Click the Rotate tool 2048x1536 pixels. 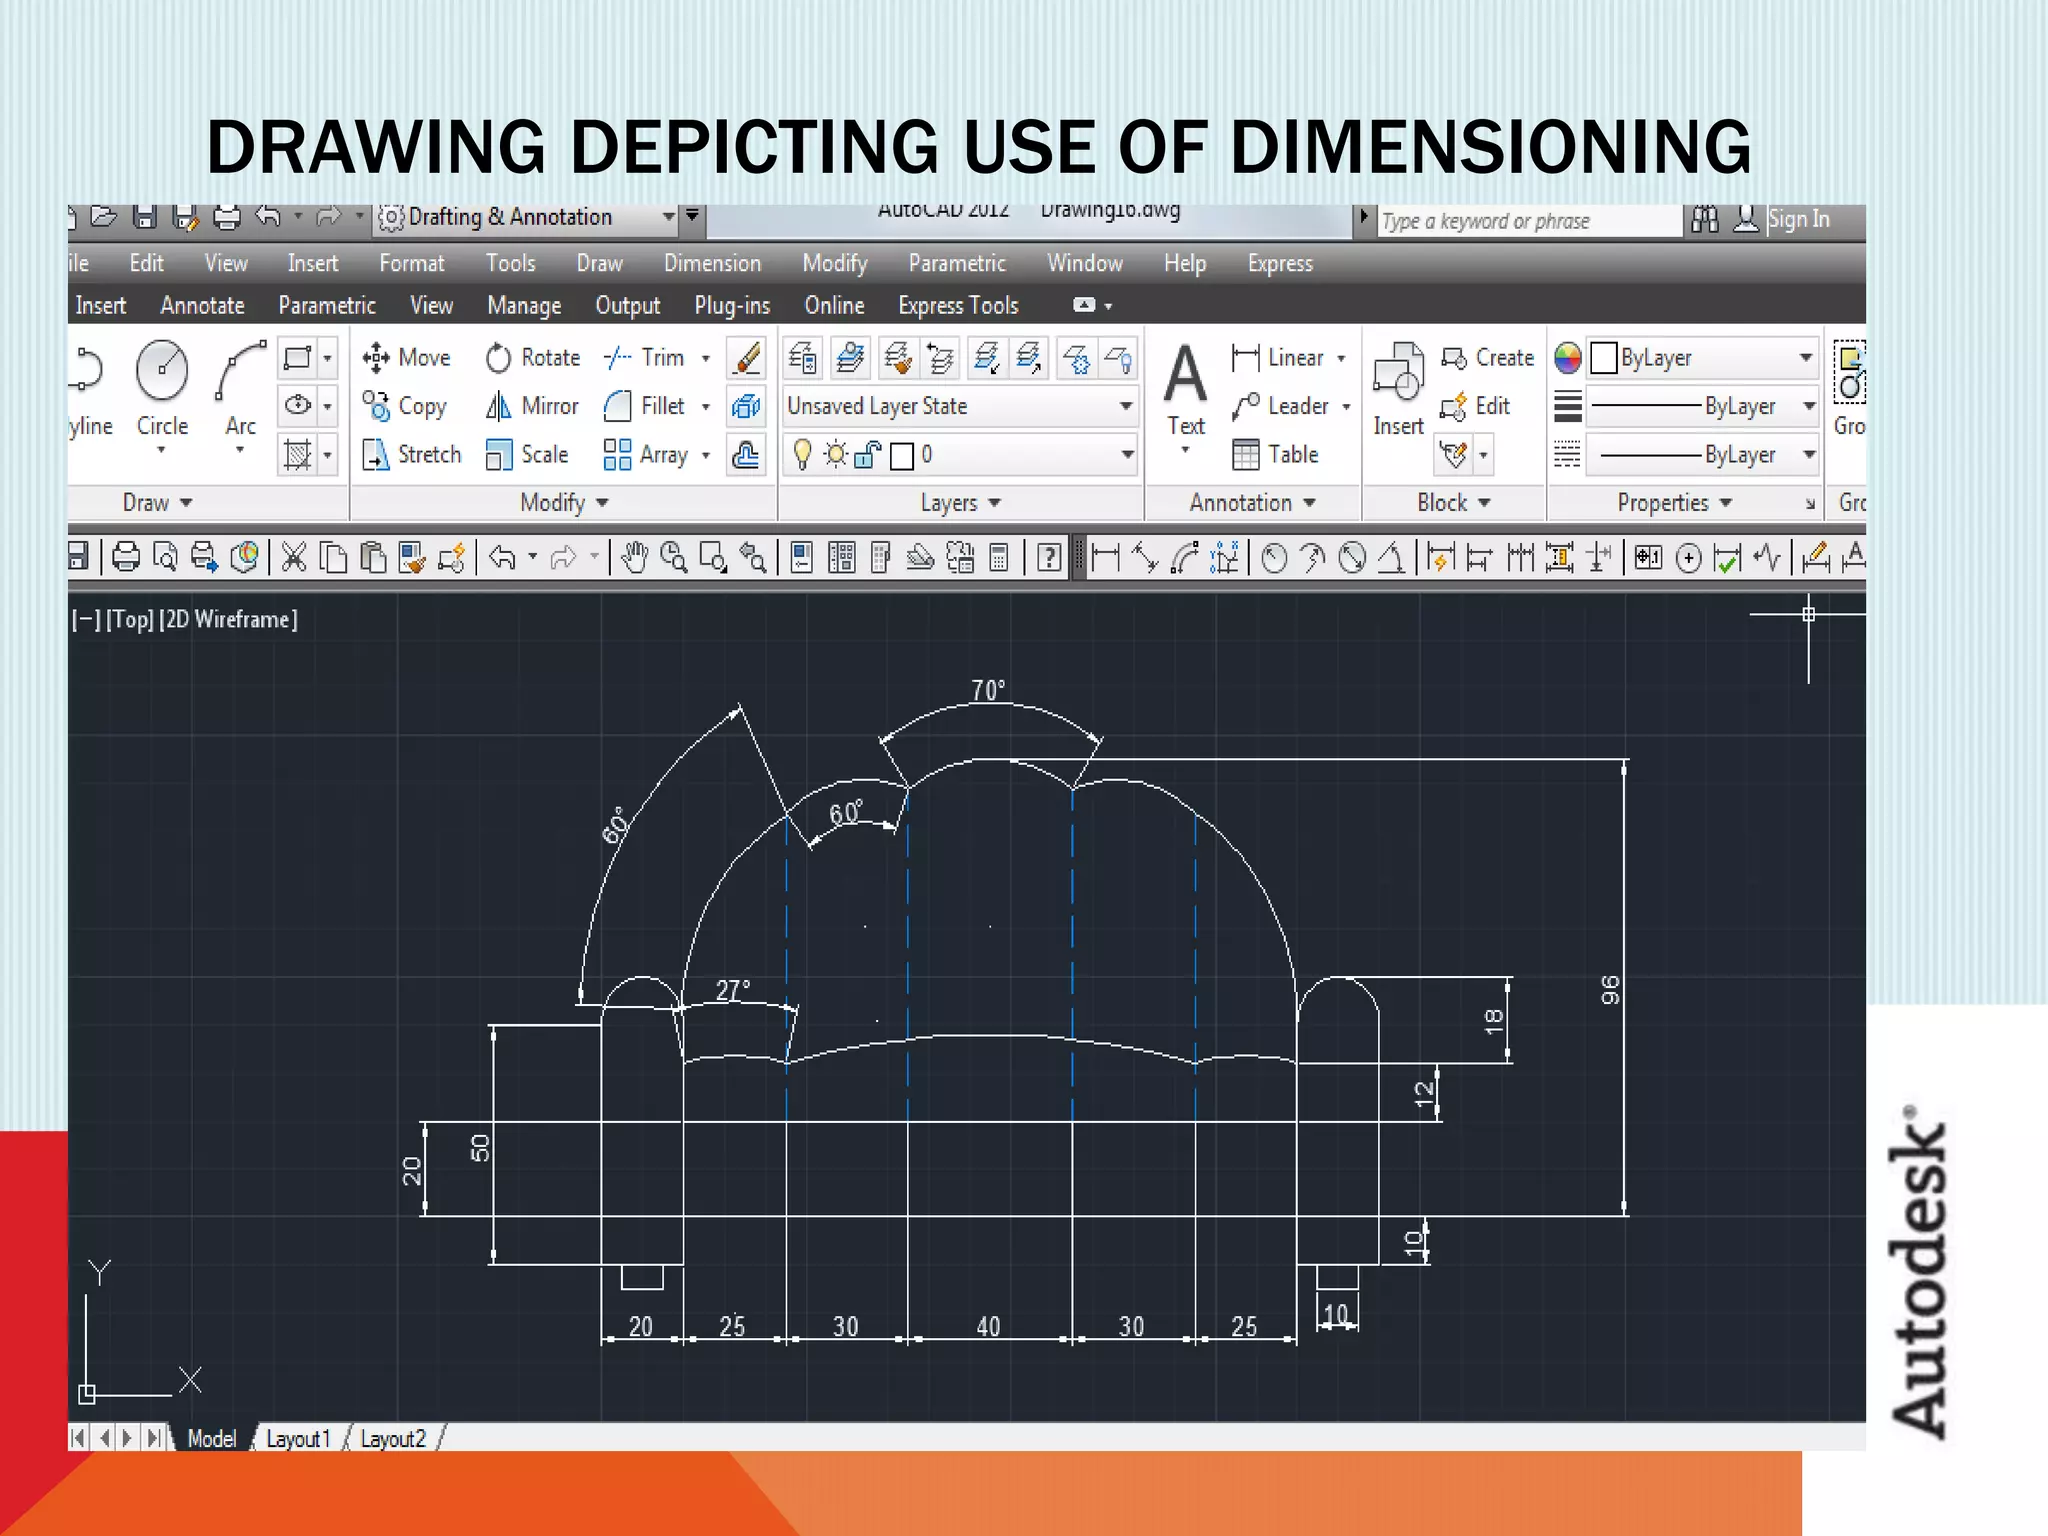tap(532, 358)
